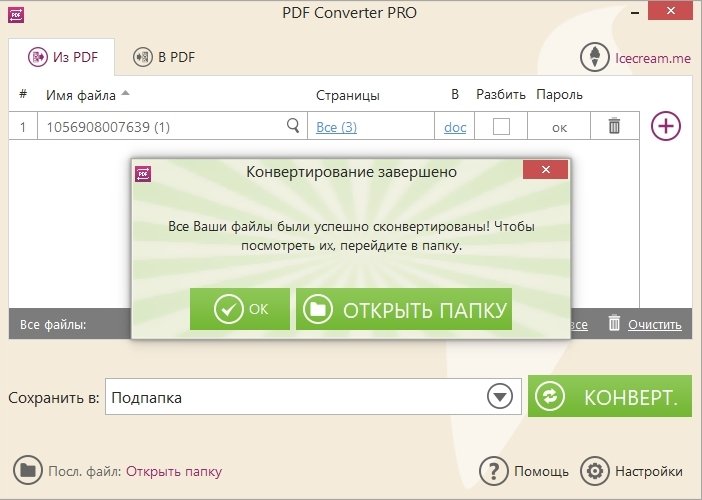The height and width of the screenshot is (500, 702).
Task: Click Открыть папку link near Посл. файл
Action: (174, 471)
